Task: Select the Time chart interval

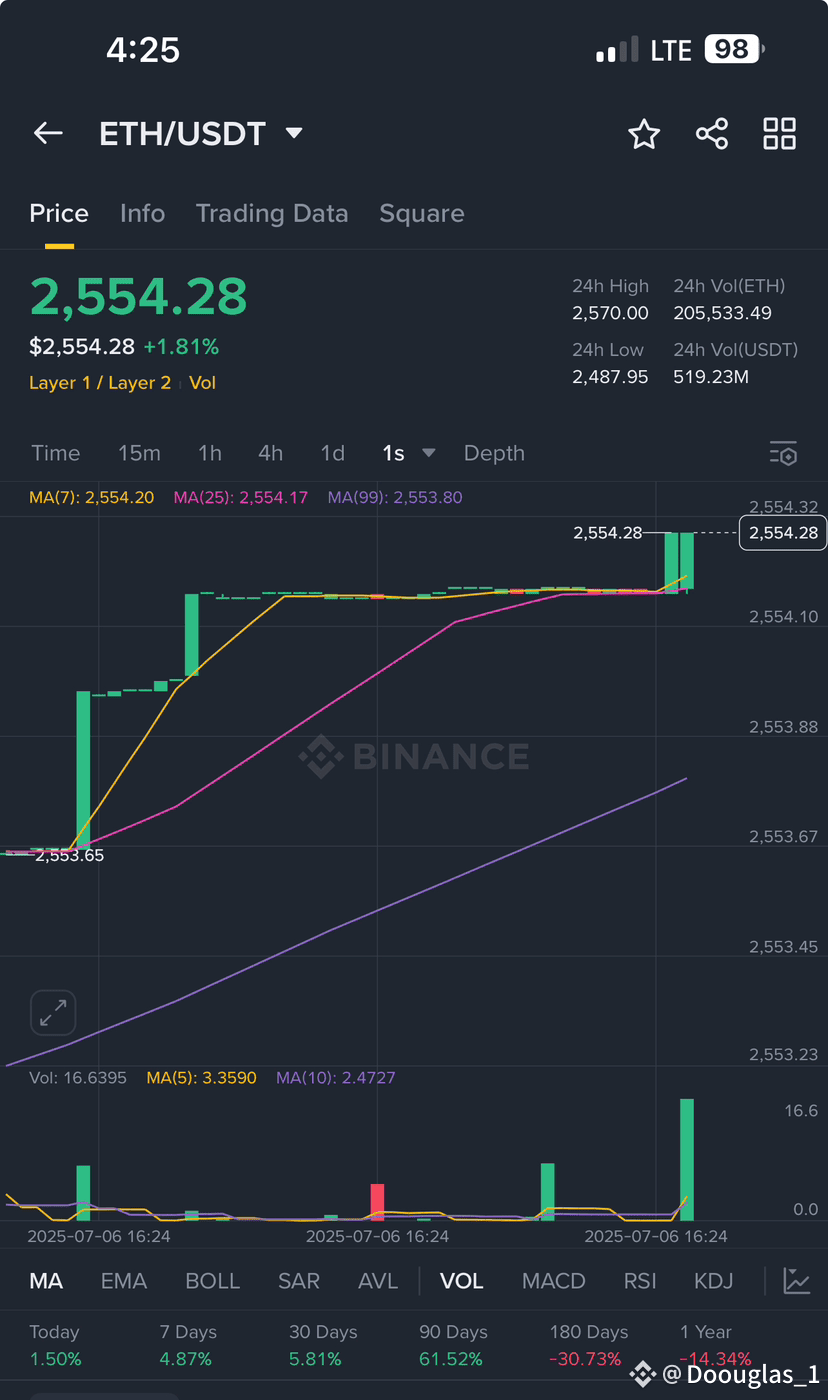Action: [x=56, y=453]
